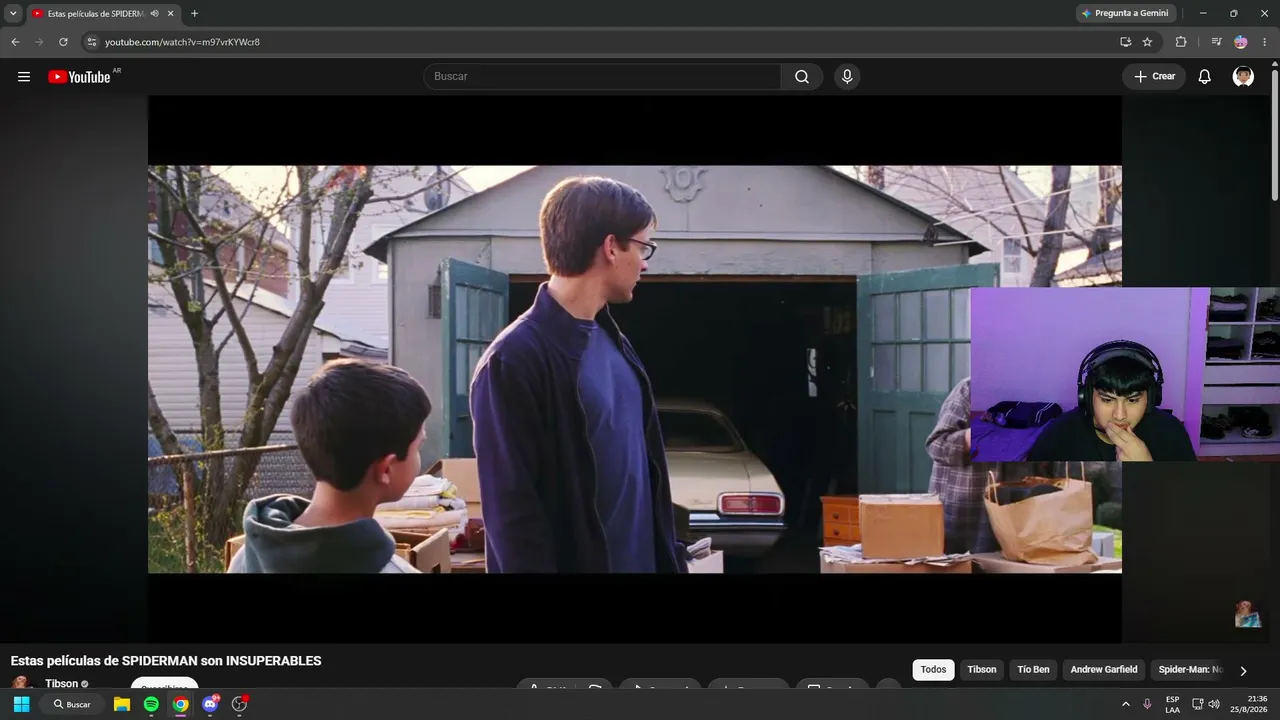Image resolution: width=1280 pixels, height=720 pixels.
Task: Click the Pregunta a Gemini button
Action: (1125, 14)
